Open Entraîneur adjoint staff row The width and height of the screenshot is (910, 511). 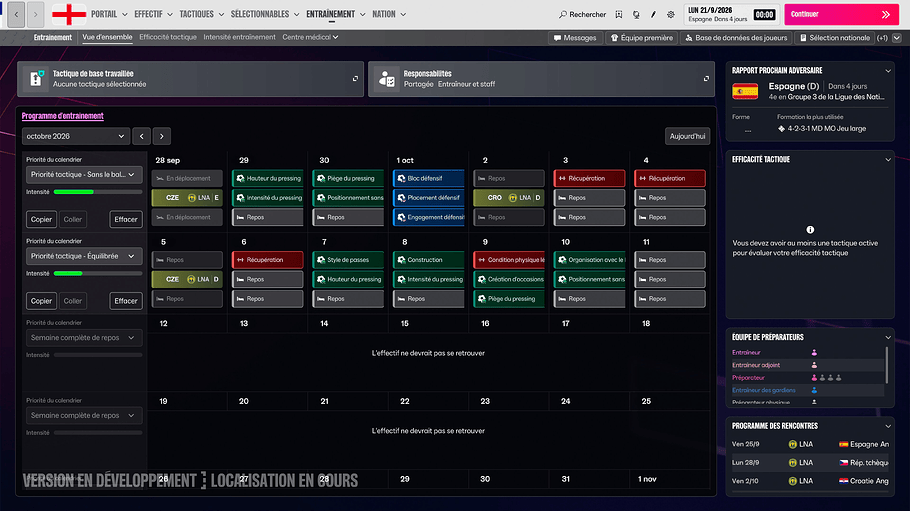[807, 365]
